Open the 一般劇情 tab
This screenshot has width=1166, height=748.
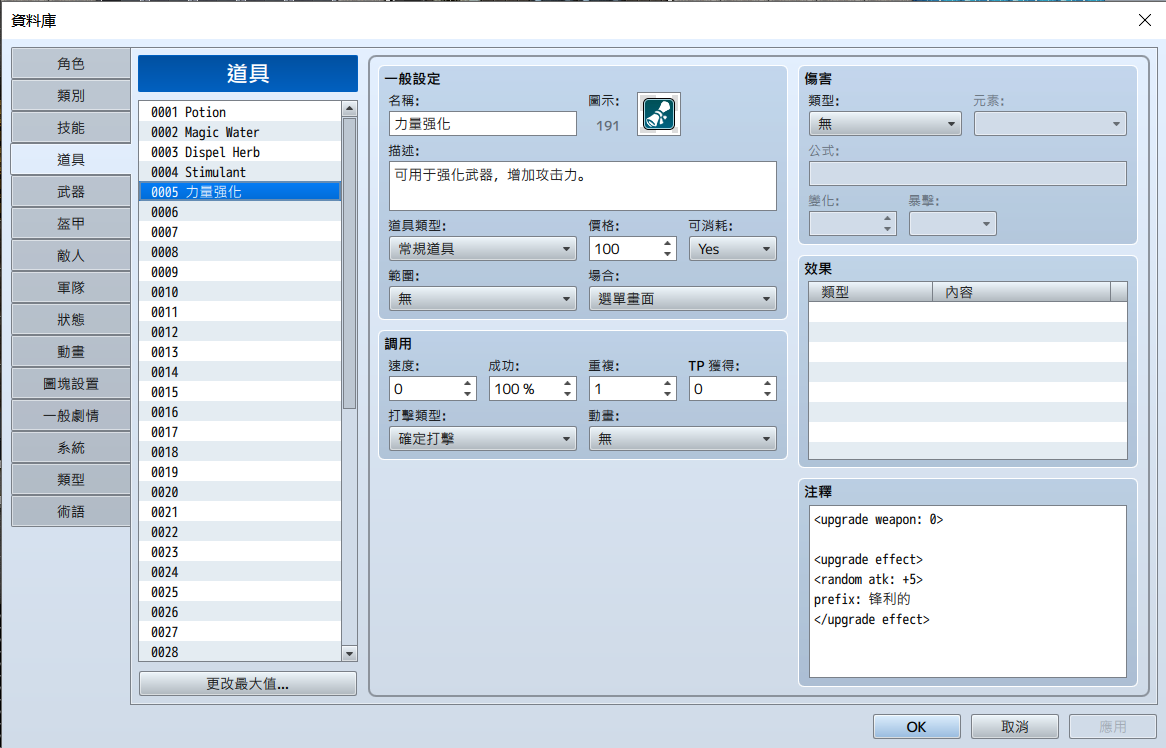(x=71, y=416)
